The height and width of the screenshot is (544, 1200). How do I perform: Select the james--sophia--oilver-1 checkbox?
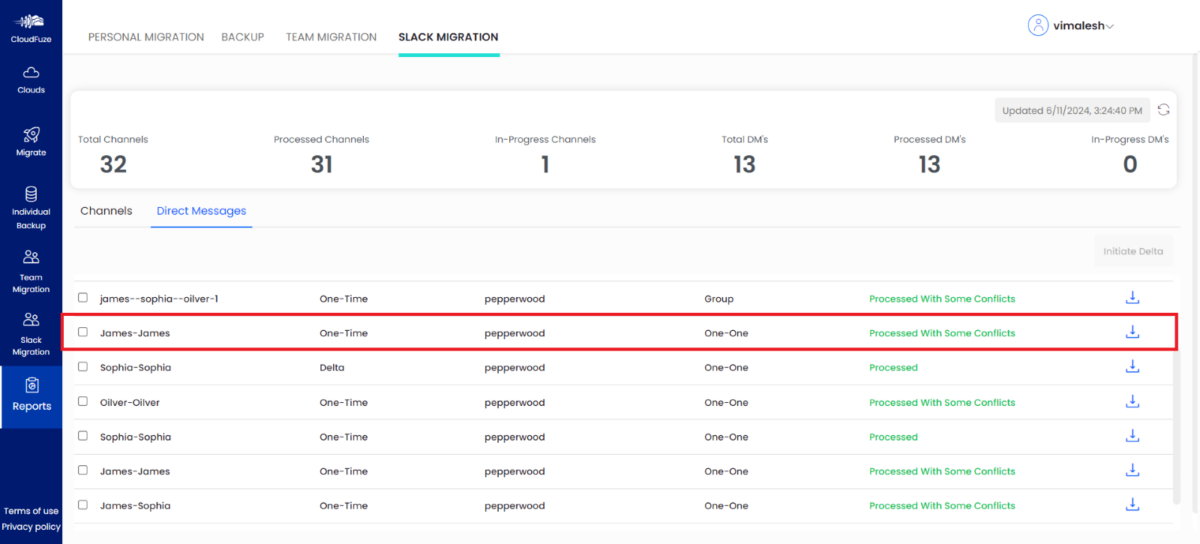point(83,298)
